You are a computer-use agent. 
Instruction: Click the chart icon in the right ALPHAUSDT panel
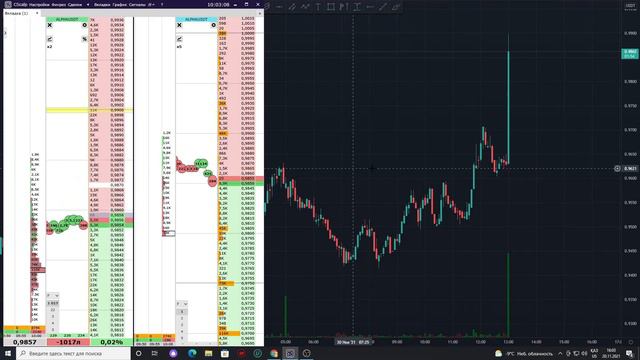pyautogui.click(x=179, y=39)
